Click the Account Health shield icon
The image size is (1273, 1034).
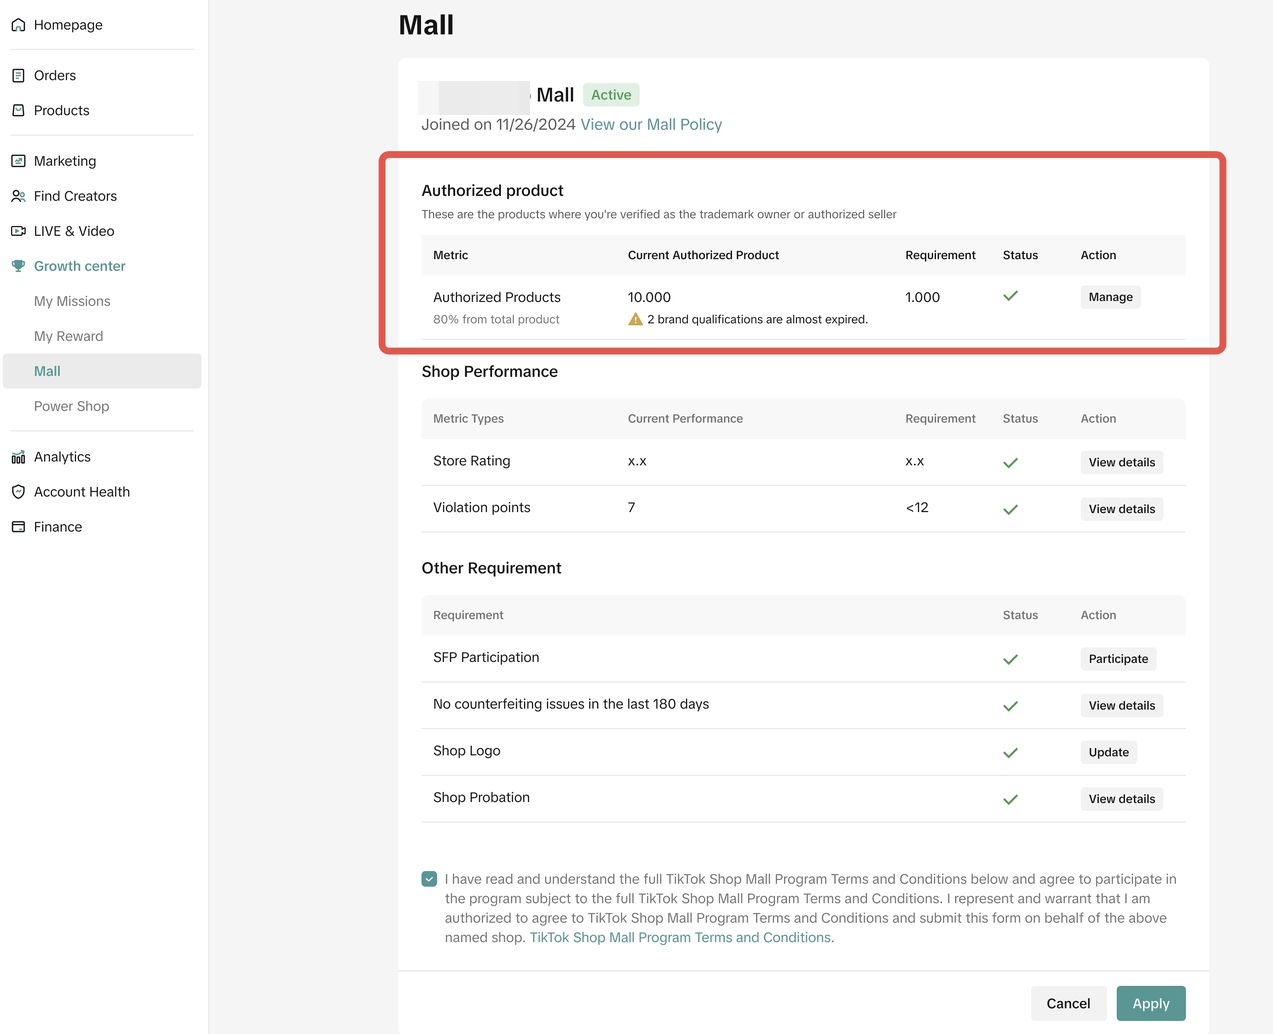pos(18,492)
